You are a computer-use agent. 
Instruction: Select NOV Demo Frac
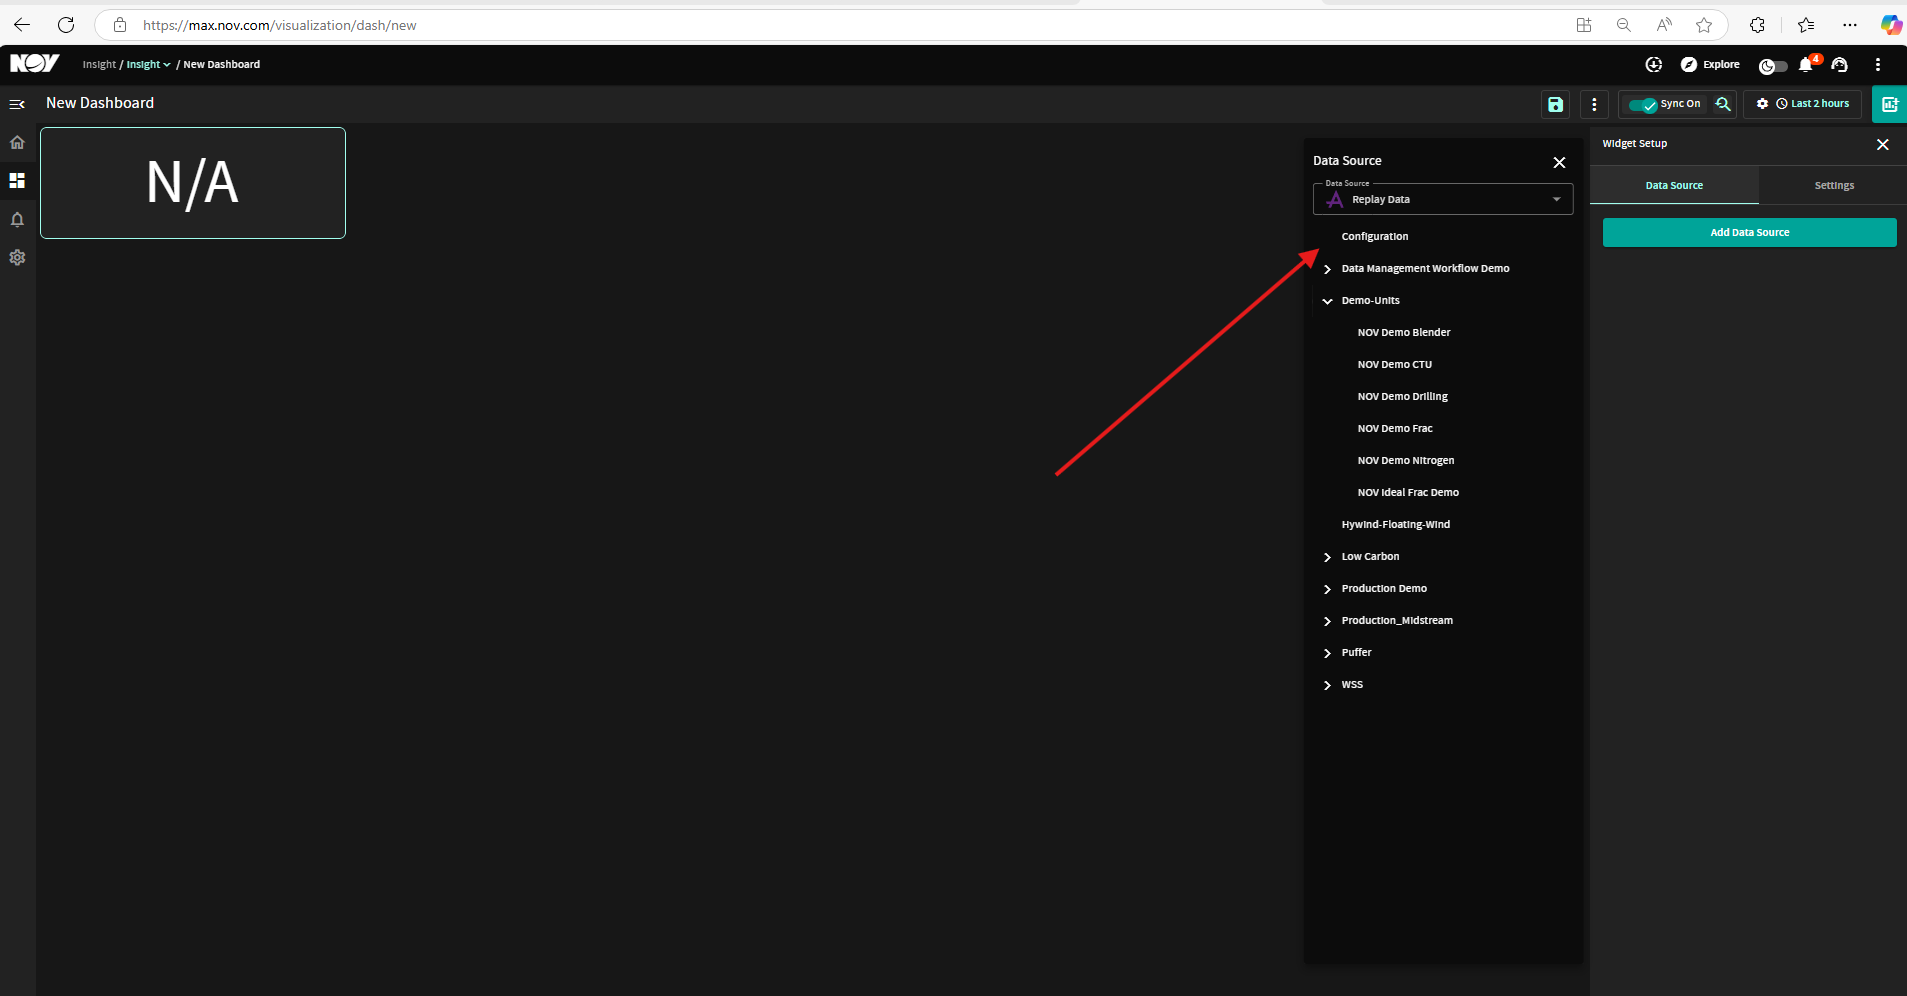tap(1394, 429)
